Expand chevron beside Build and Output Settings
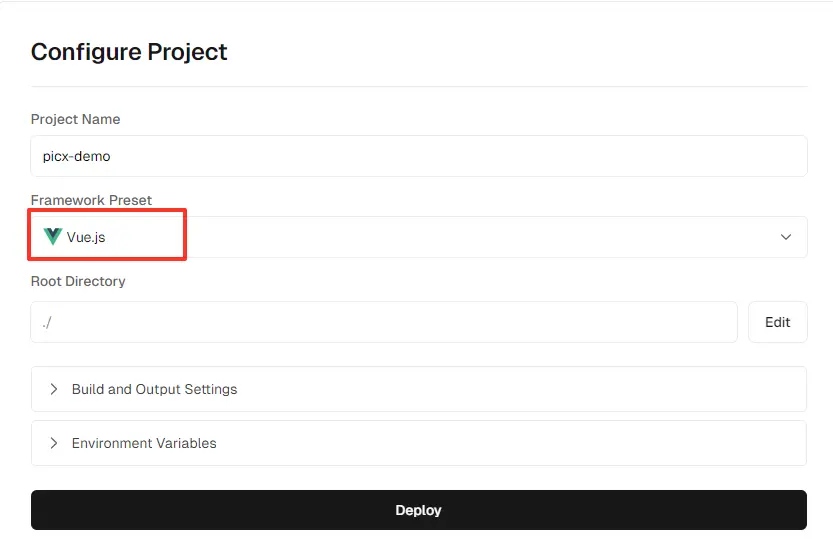 (x=54, y=389)
